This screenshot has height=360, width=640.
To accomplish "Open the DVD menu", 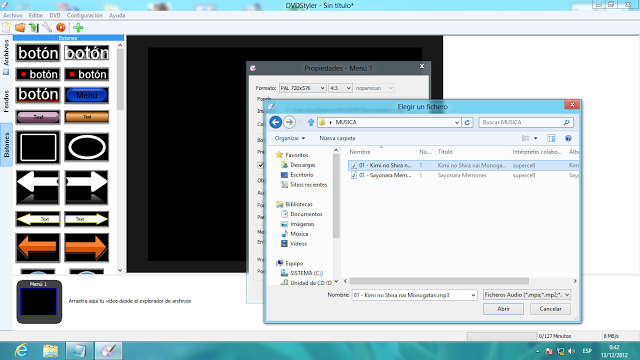I will [x=55, y=15].
